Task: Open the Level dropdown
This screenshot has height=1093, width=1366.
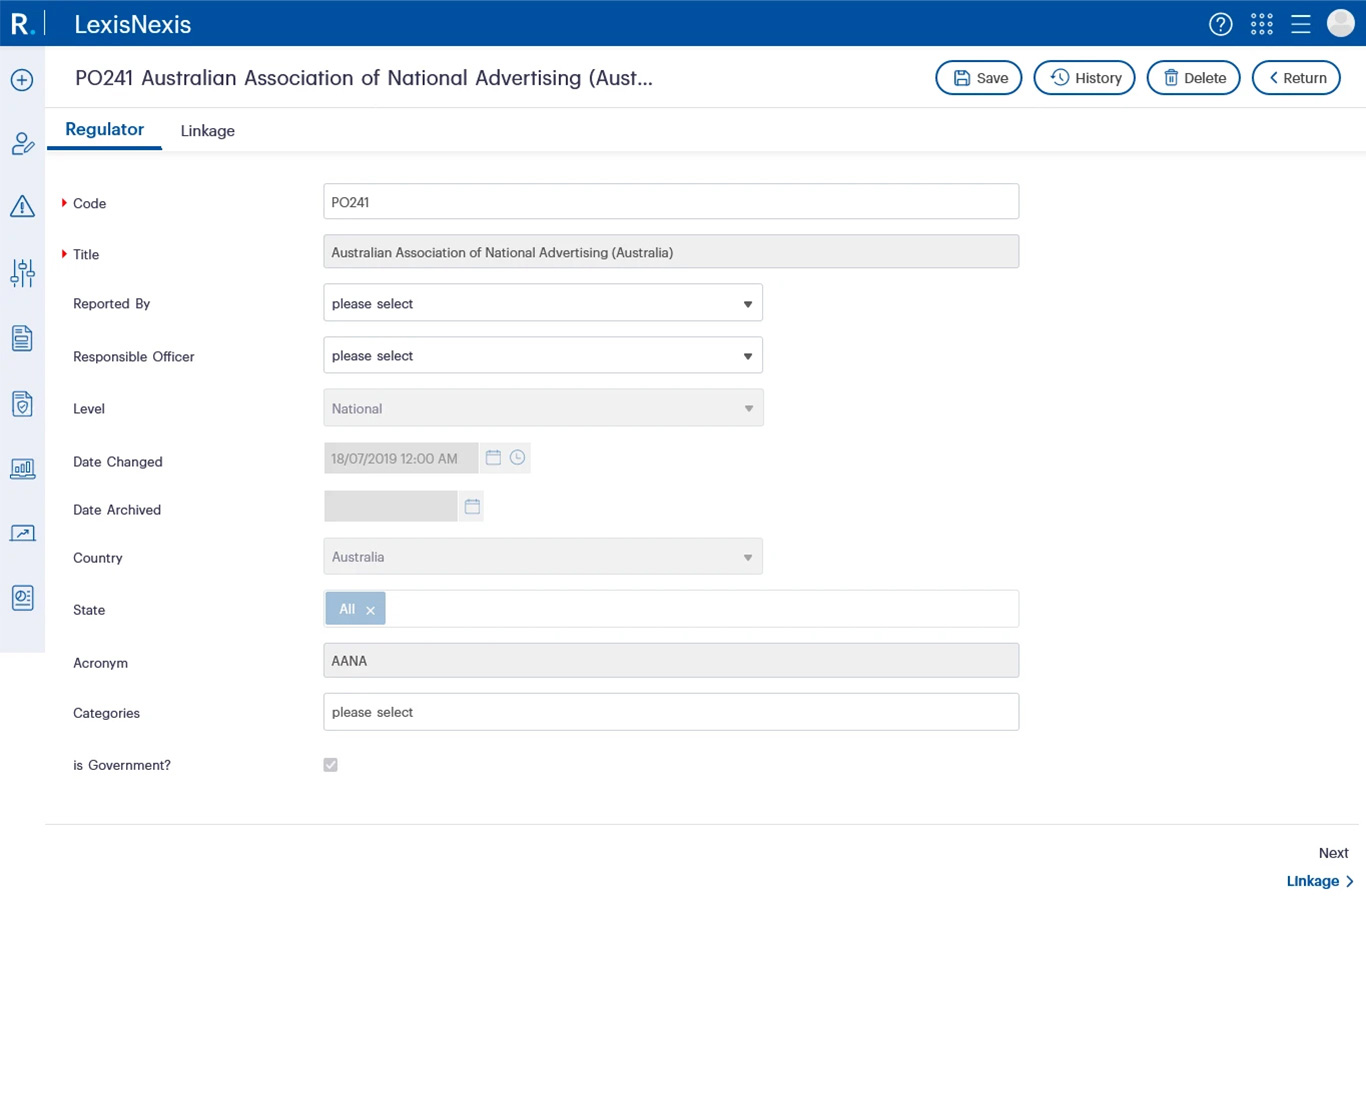Action: [543, 408]
